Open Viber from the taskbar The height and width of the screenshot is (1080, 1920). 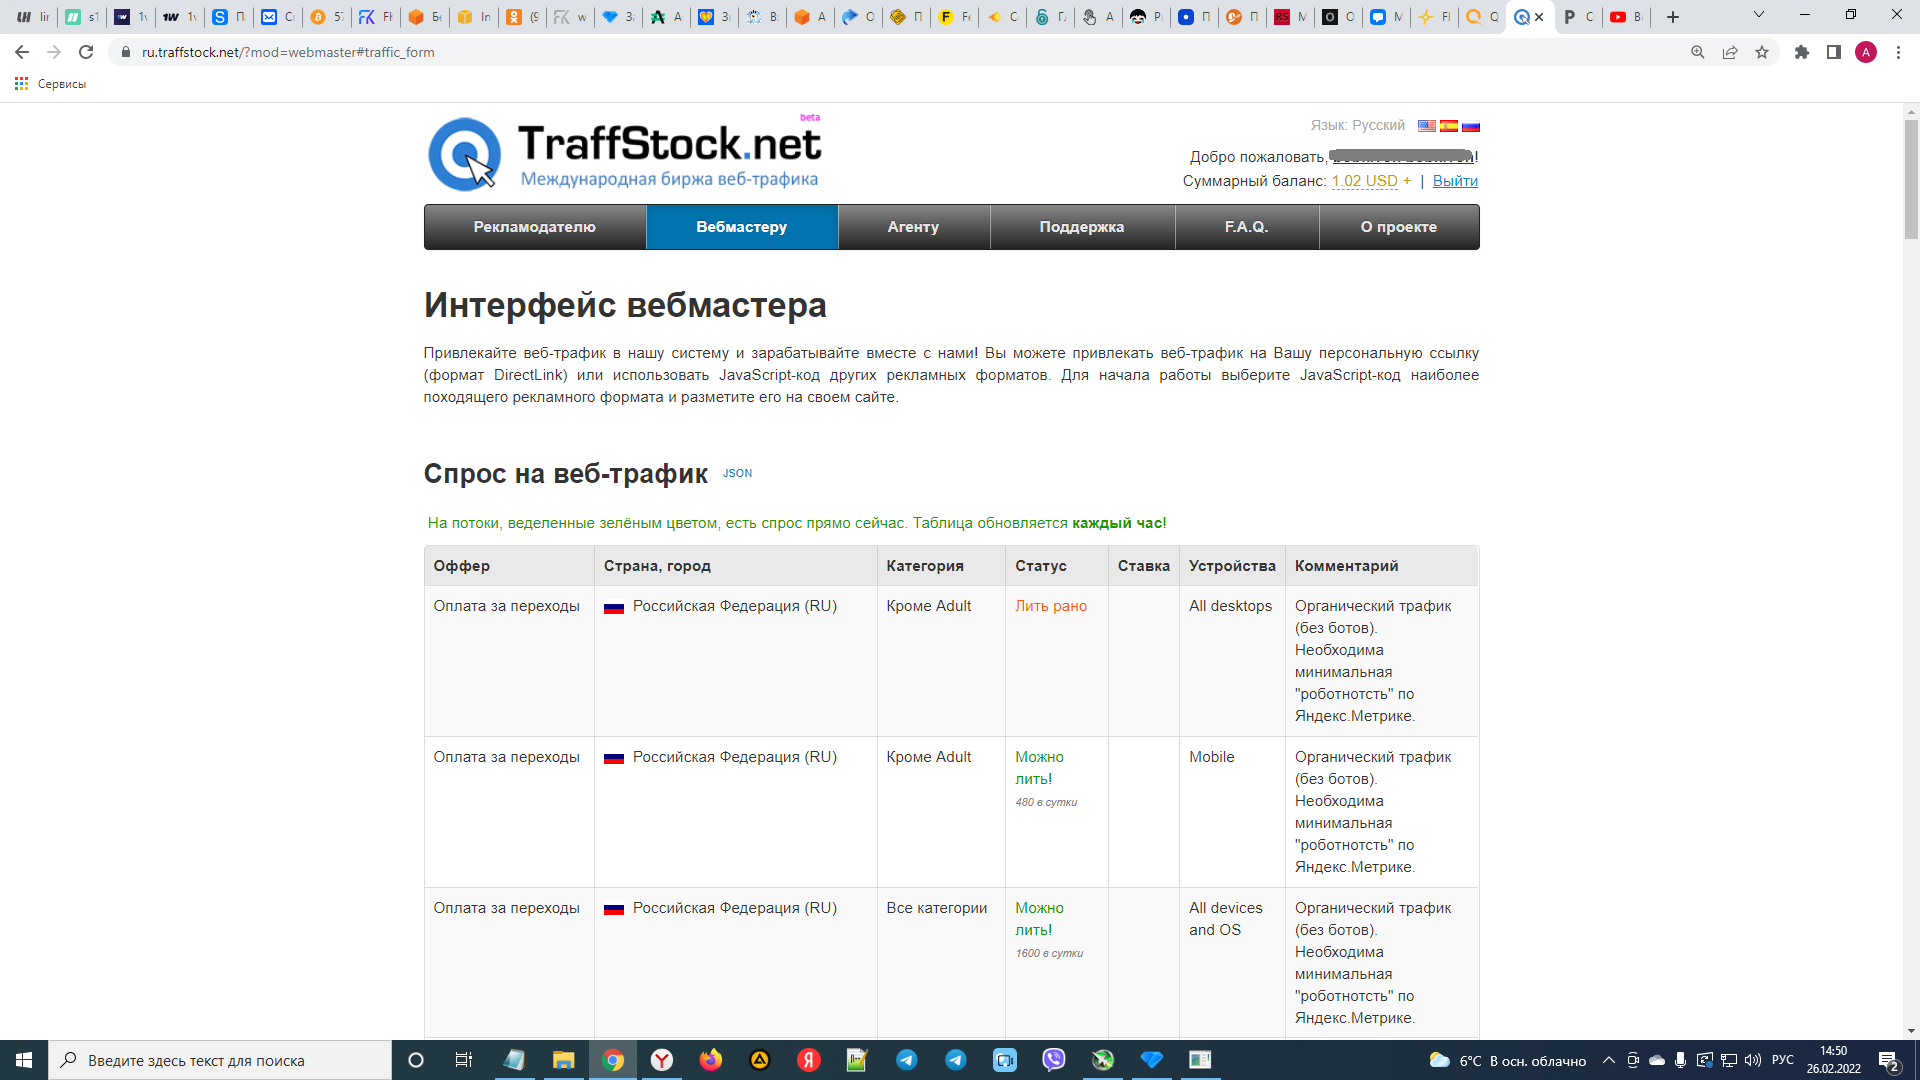[x=1054, y=1060]
